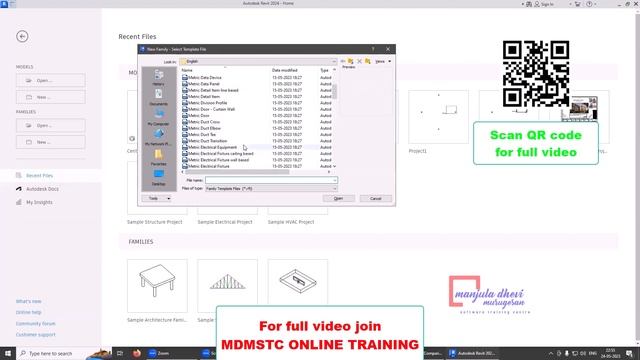Click the delete X icon in dialog toolbar
640x360 pixels.
pyautogui.click(x=359, y=61)
